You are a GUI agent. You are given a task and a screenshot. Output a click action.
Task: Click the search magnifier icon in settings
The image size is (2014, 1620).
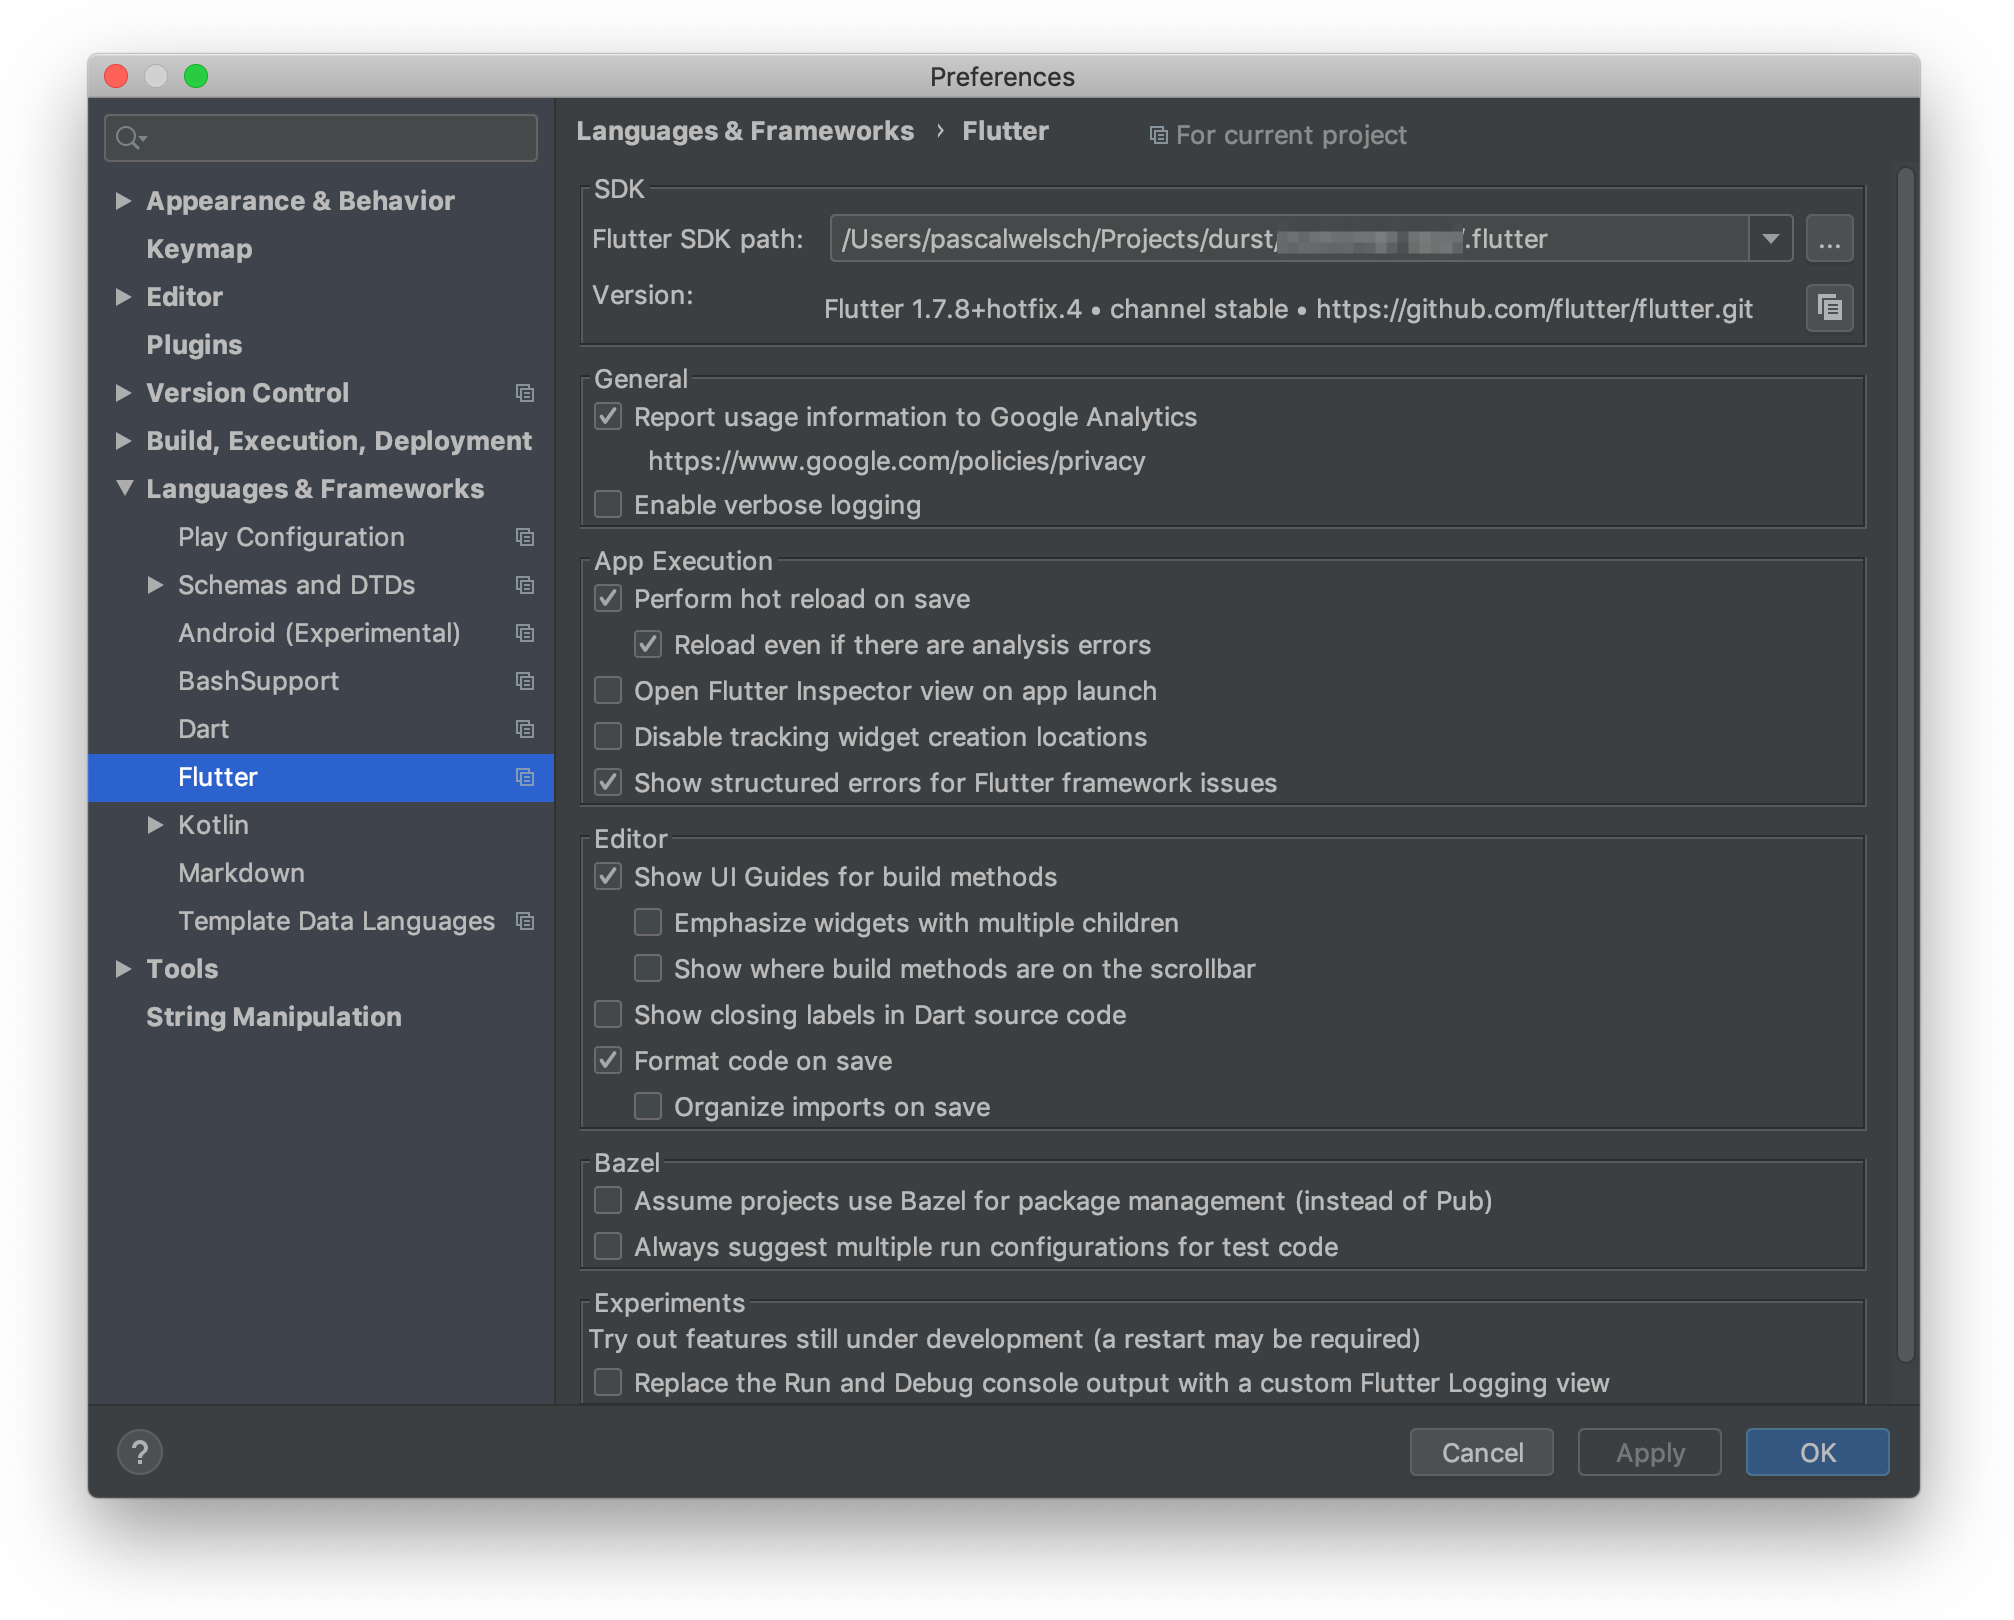(x=130, y=138)
